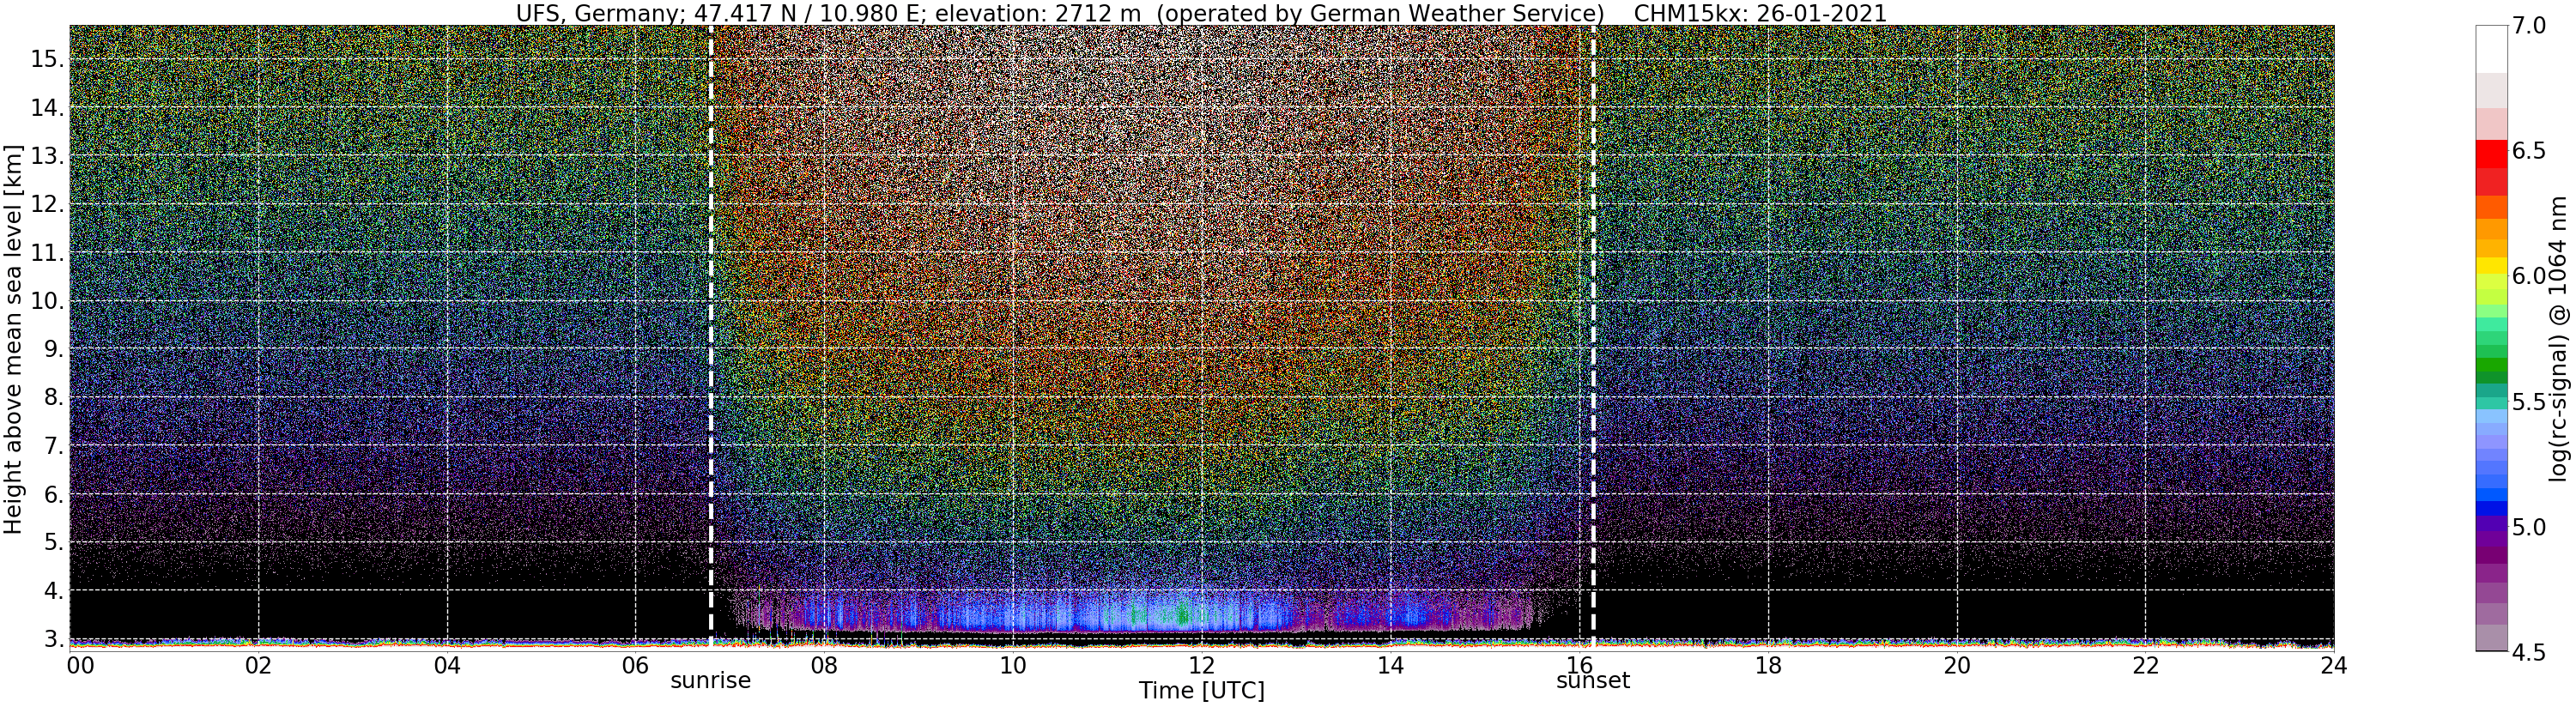Click the "18" tick on the time axis
This screenshot has width=2576, height=707.
click(x=1768, y=664)
